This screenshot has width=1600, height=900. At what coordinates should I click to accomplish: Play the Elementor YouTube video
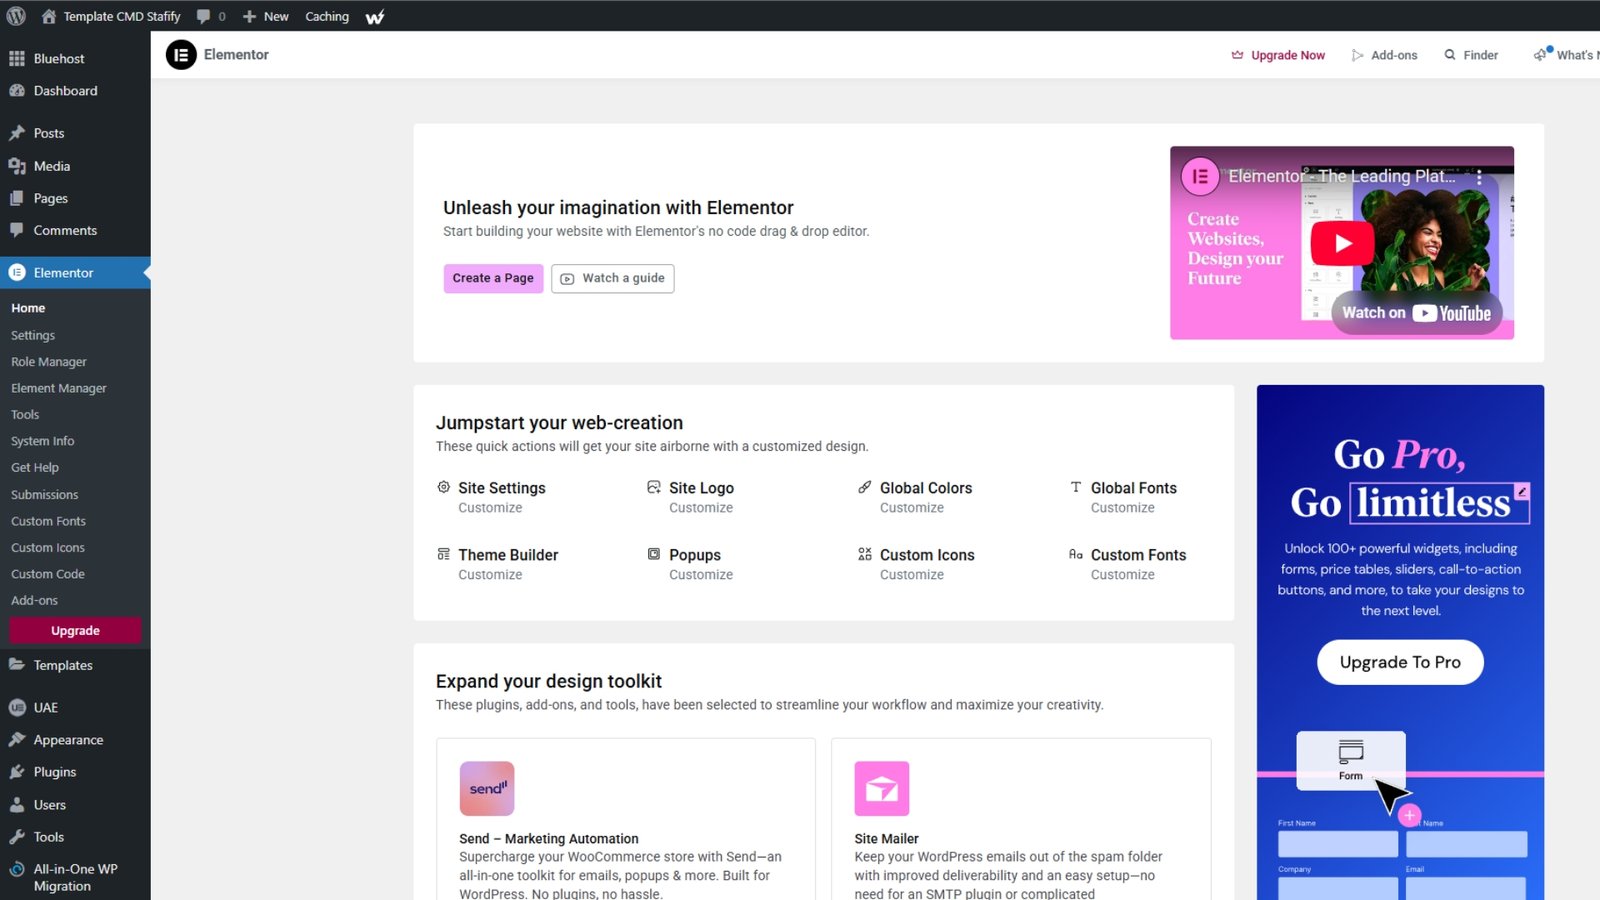point(1342,243)
